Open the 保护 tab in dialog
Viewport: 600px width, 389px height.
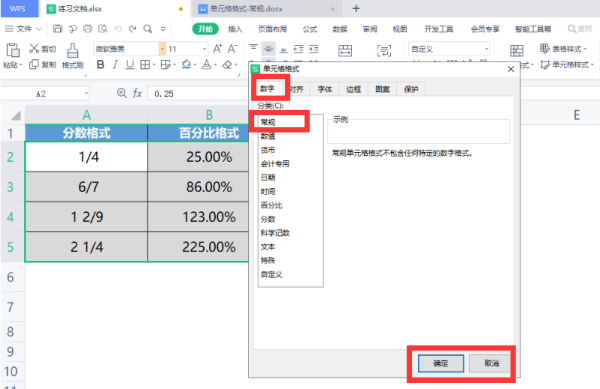(411, 89)
